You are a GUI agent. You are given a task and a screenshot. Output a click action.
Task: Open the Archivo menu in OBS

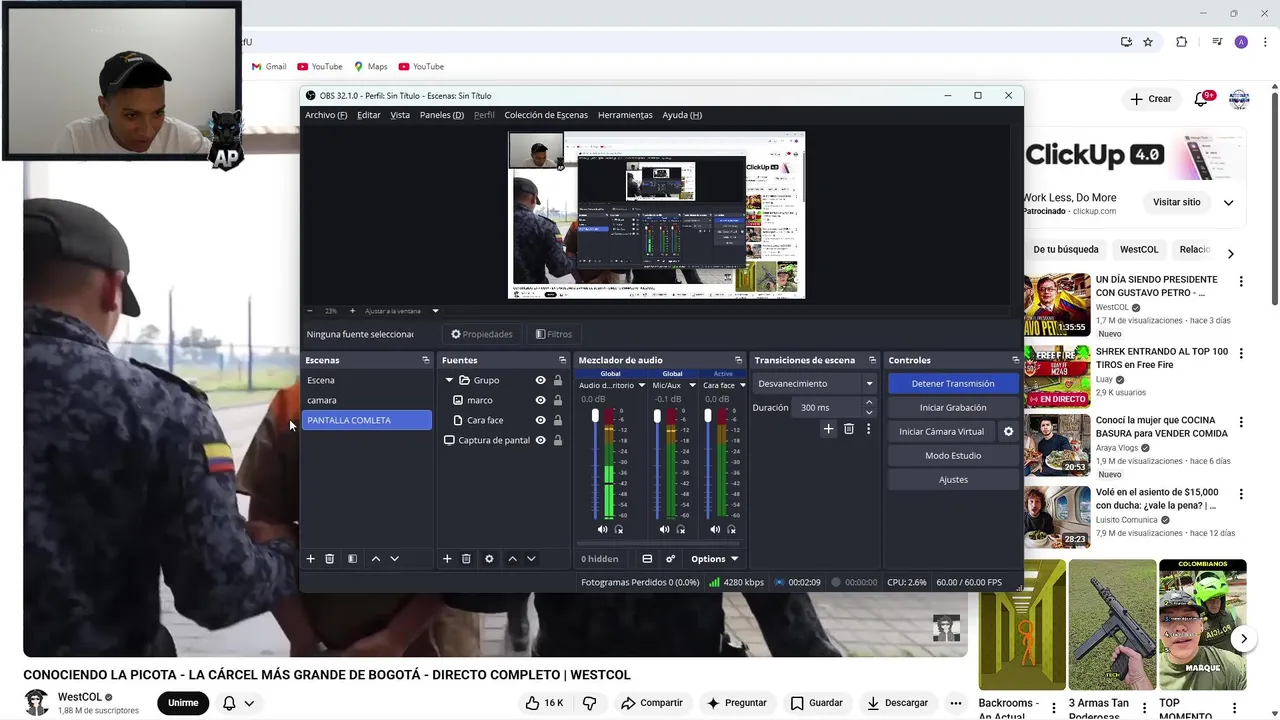click(x=326, y=115)
